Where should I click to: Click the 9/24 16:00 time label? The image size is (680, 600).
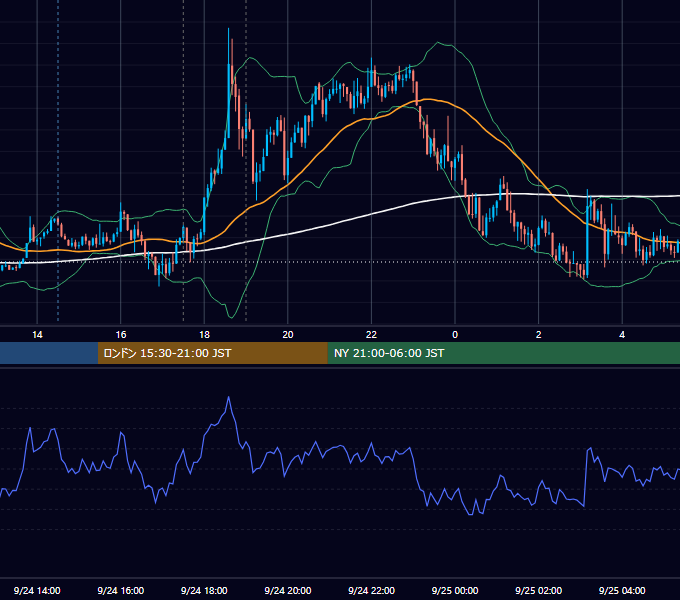point(121,590)
